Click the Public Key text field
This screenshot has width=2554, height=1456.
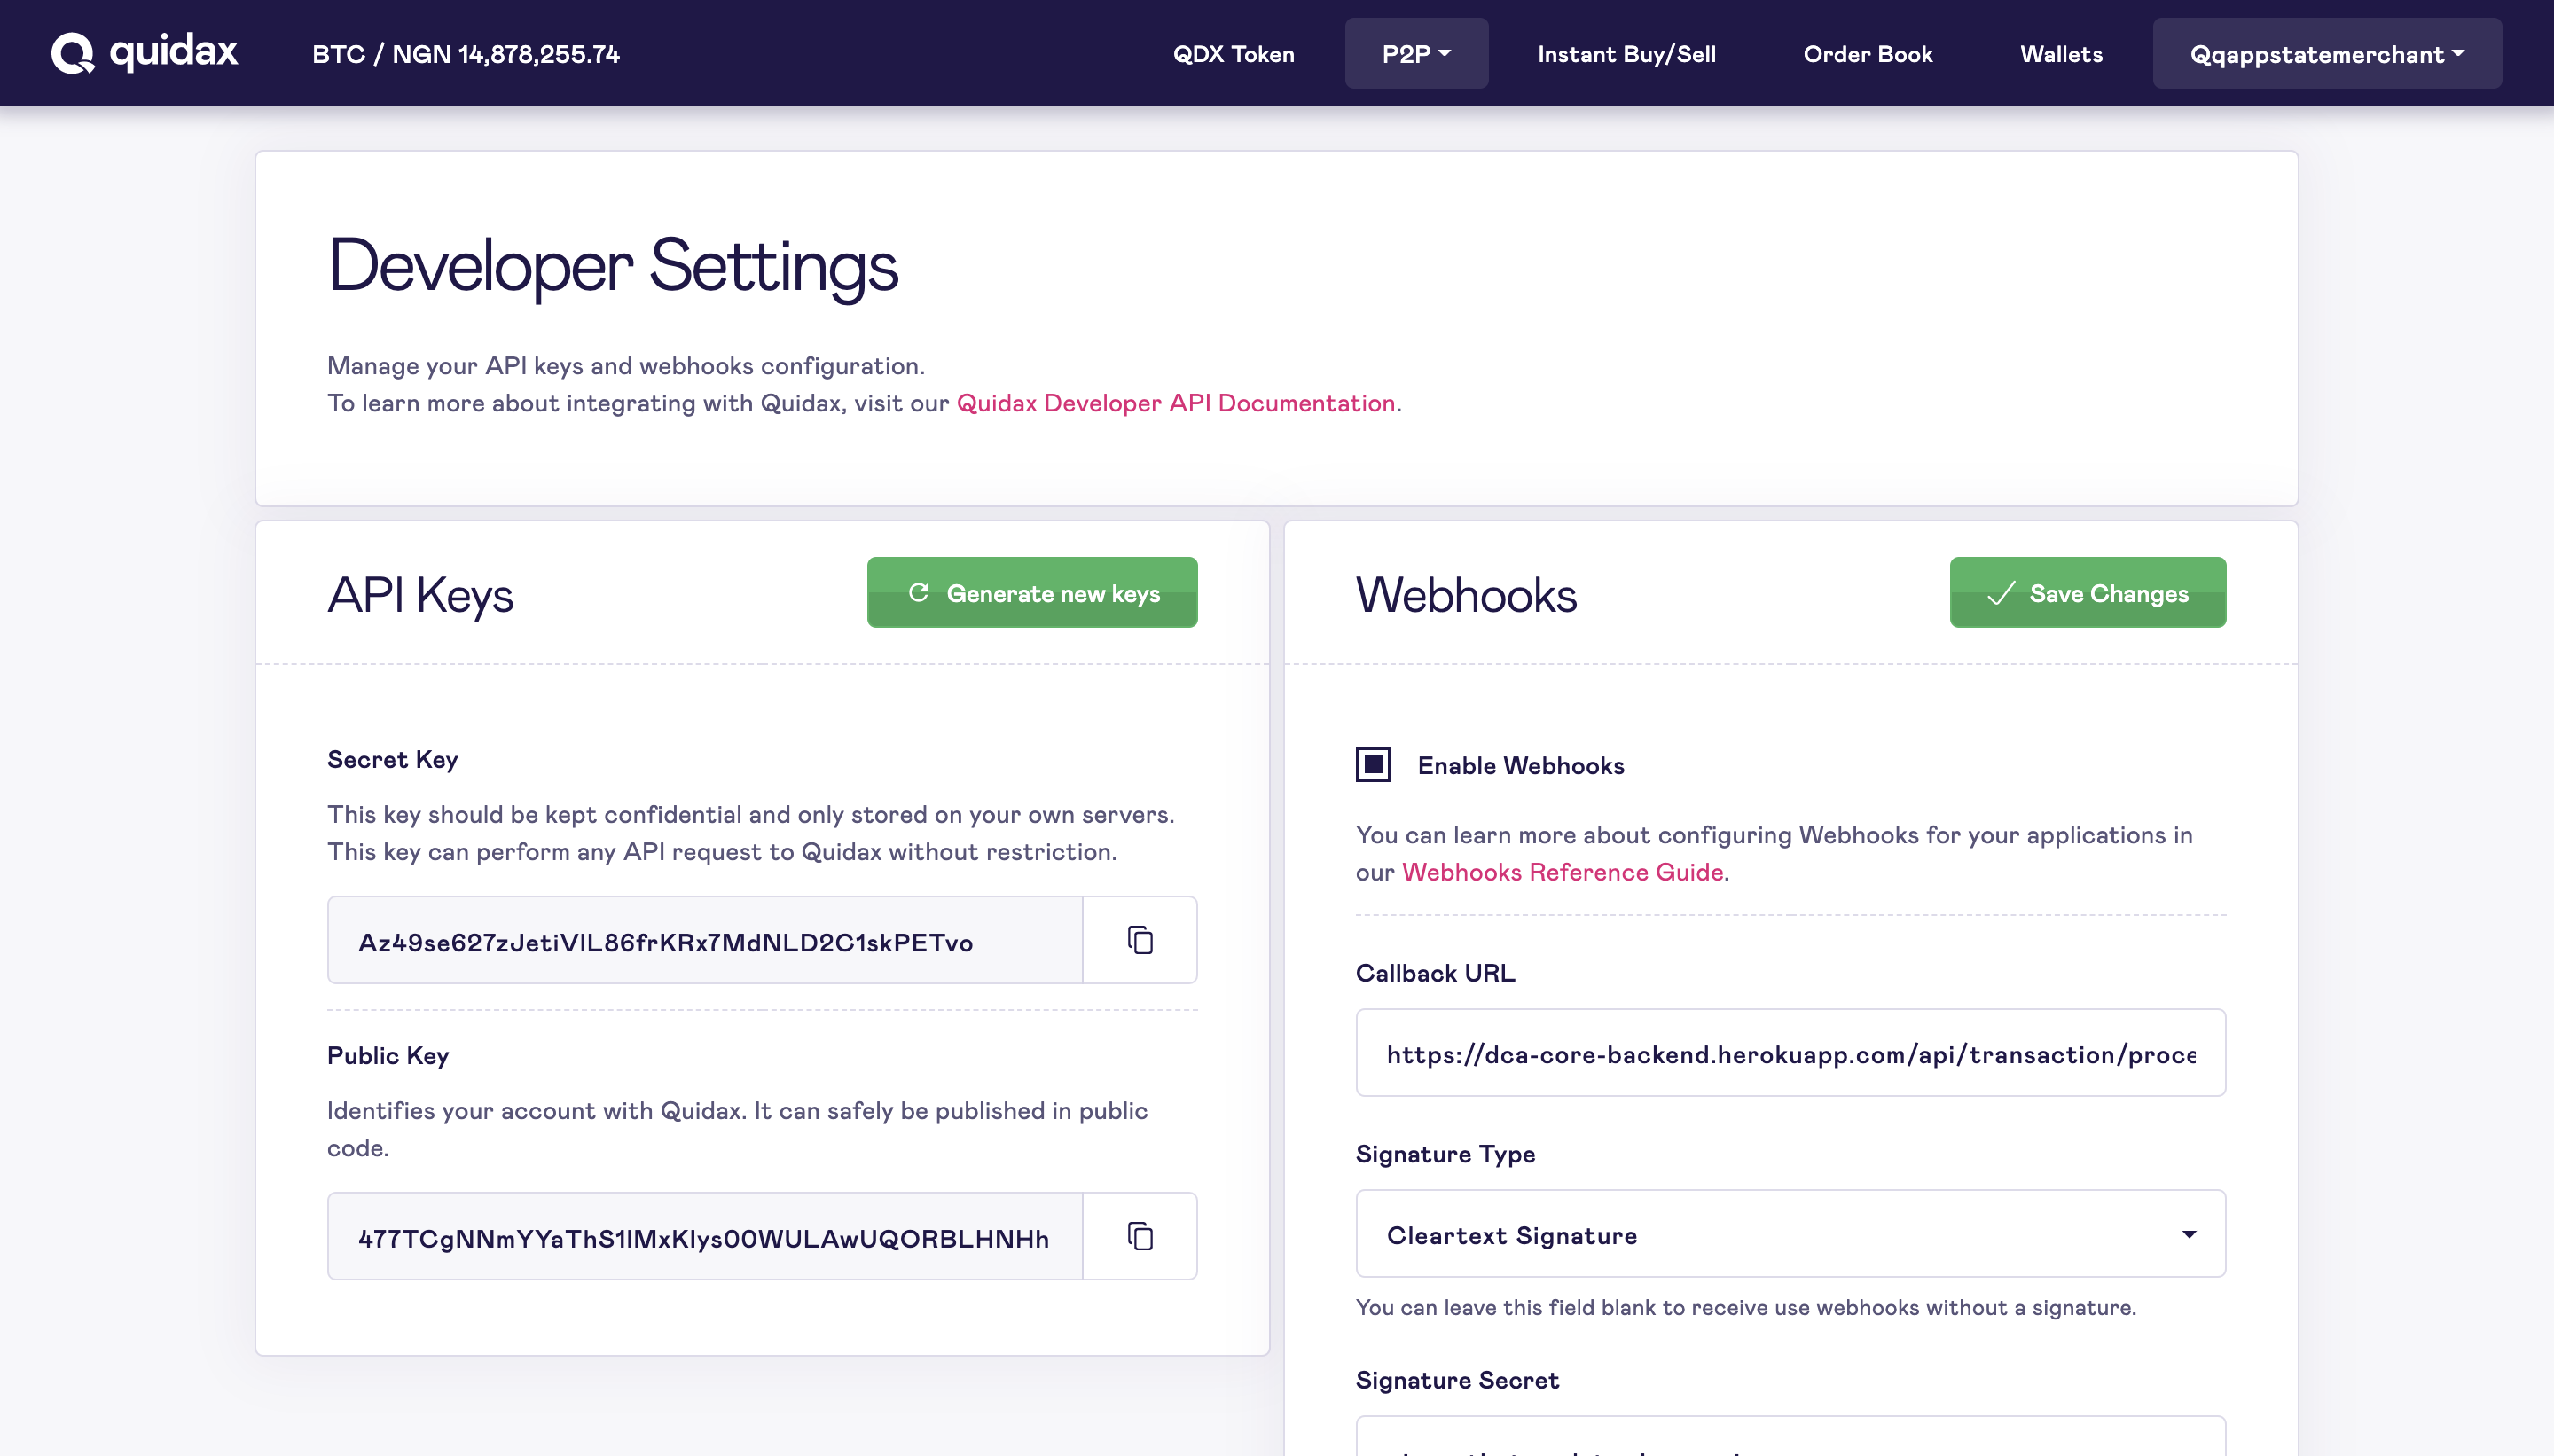[705, 1237]
